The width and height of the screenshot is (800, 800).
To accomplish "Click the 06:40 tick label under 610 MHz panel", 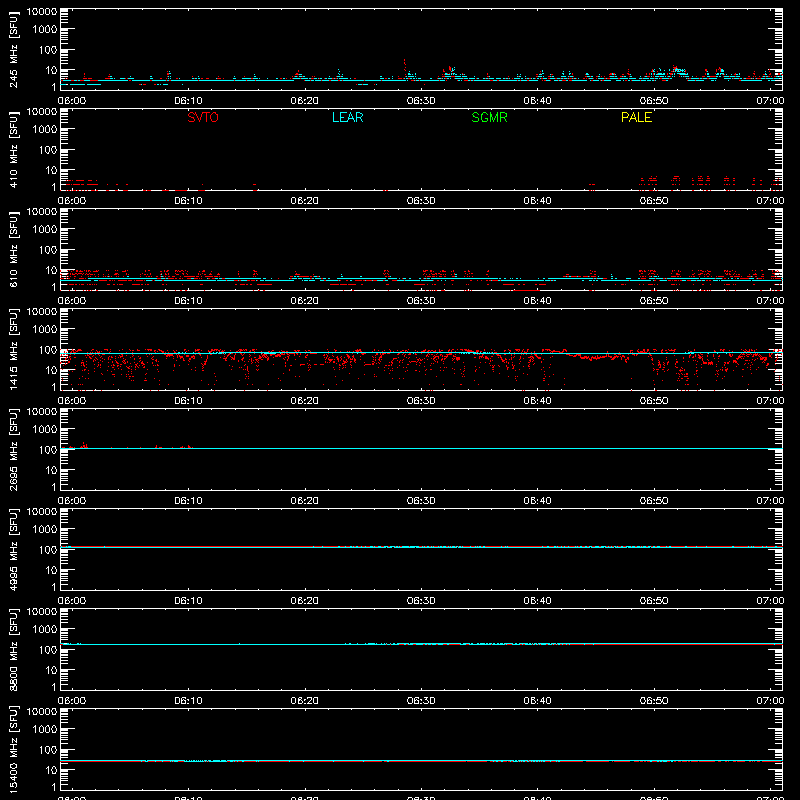I will coord(537,301).
